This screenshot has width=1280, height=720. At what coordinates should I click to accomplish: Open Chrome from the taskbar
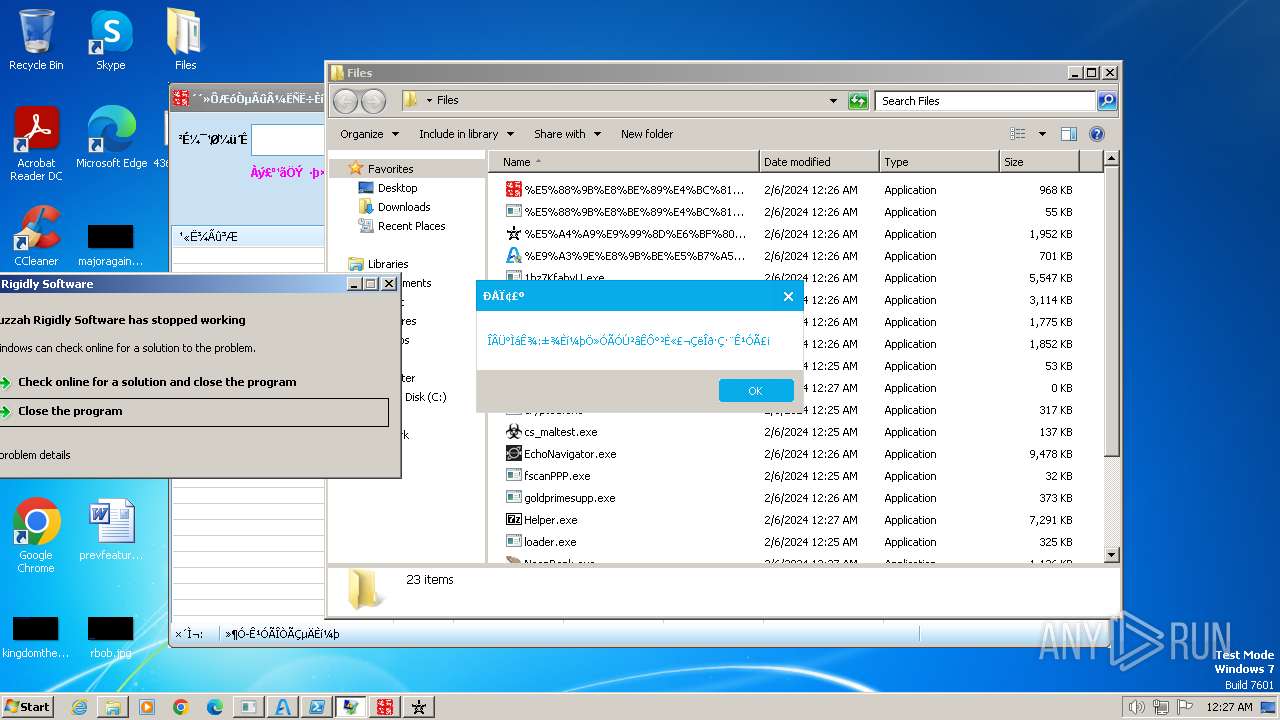tap(181, 707)
